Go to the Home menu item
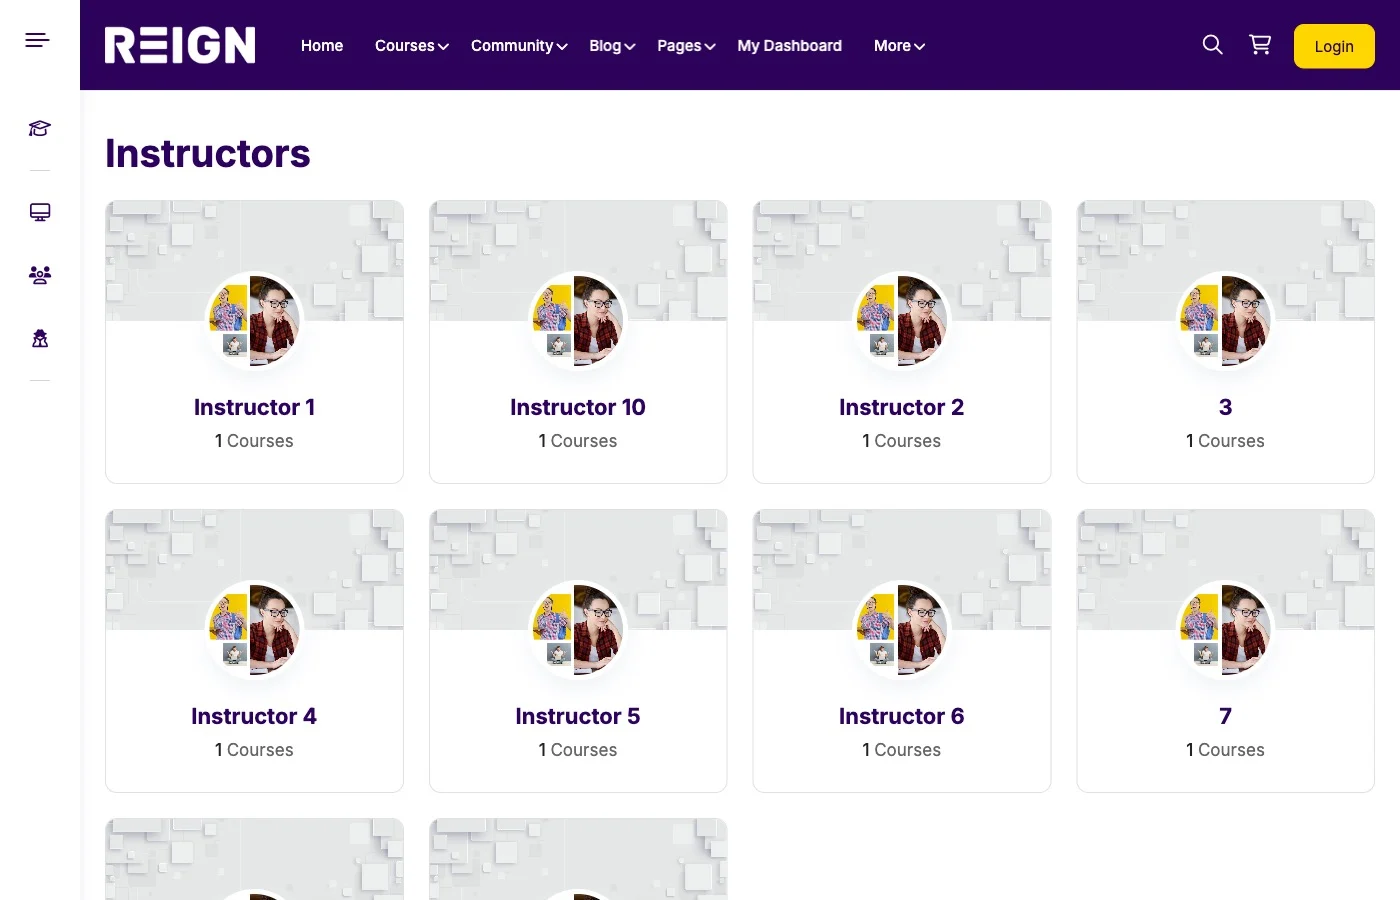This screenshot has height=900, width=1400. 322,46
